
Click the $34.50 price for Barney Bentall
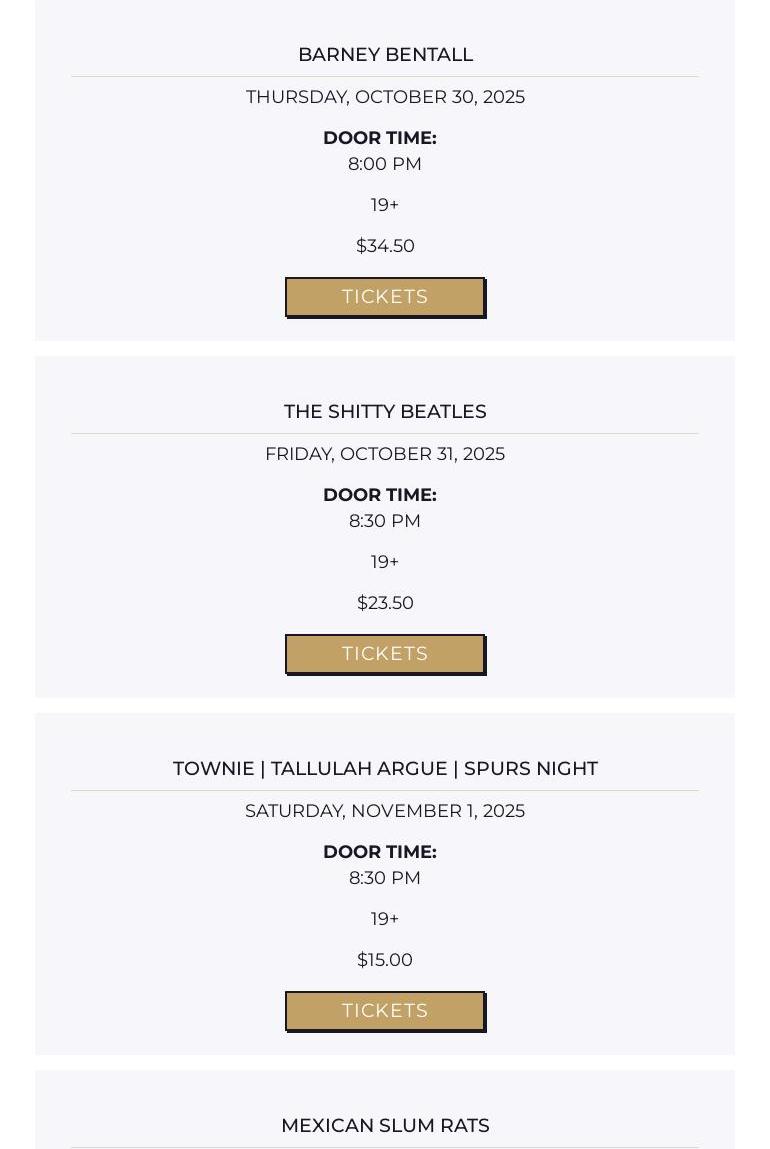pos(385,246)
